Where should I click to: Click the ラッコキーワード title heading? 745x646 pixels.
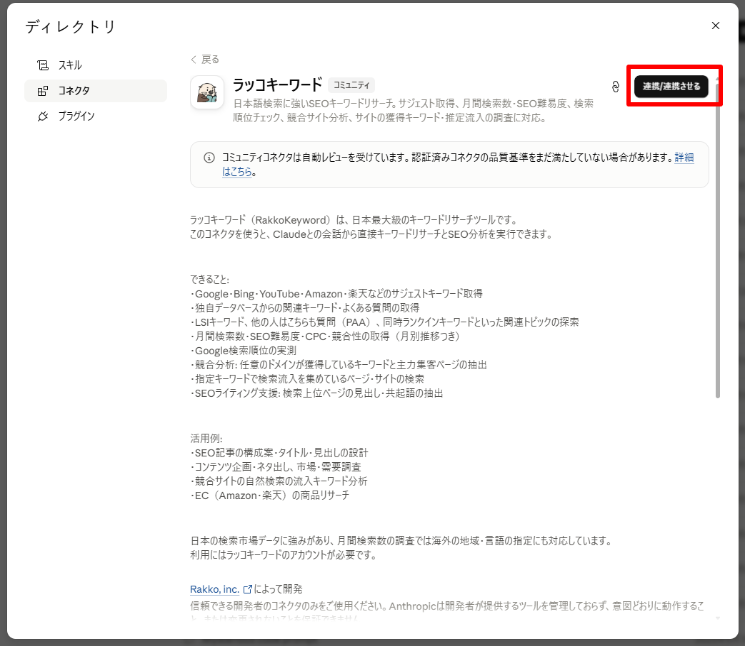(x=277, y=85)
